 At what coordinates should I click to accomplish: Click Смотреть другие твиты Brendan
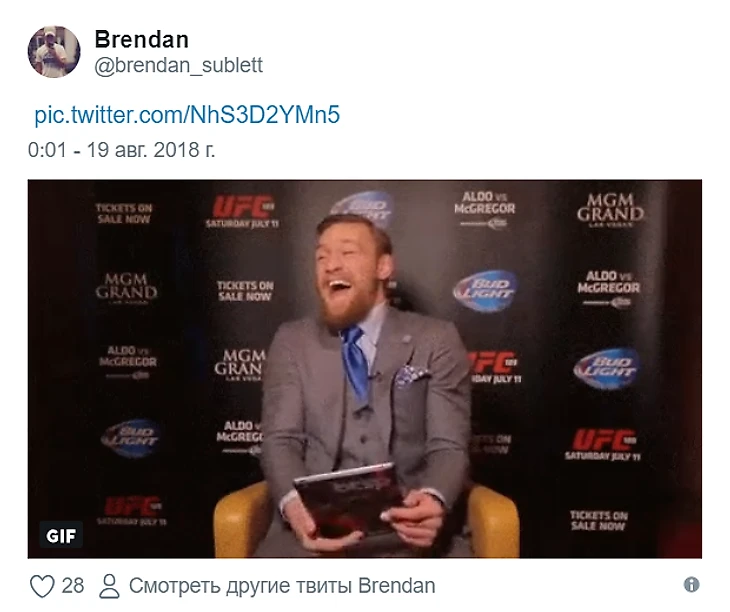pyautogui.click(x=282, y=585)
